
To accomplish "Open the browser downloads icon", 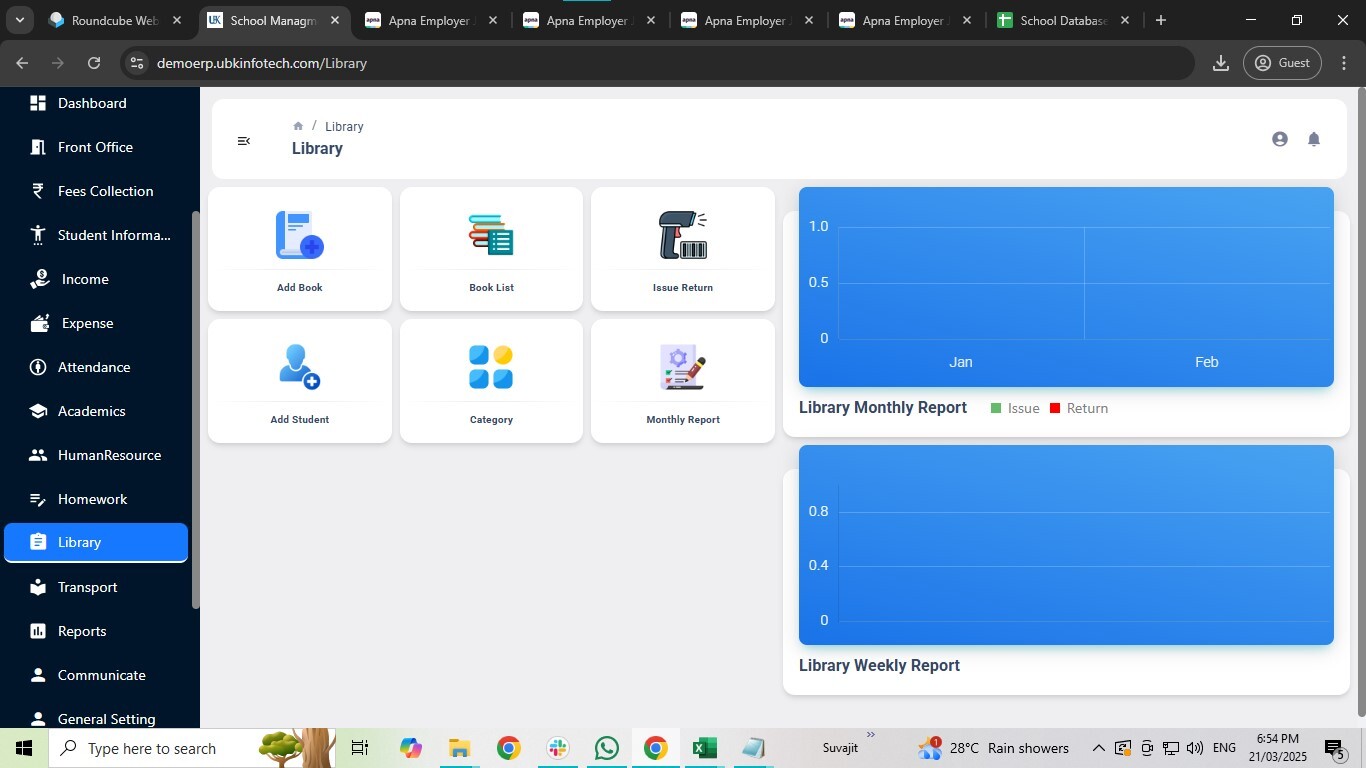I will (1220, 63).
